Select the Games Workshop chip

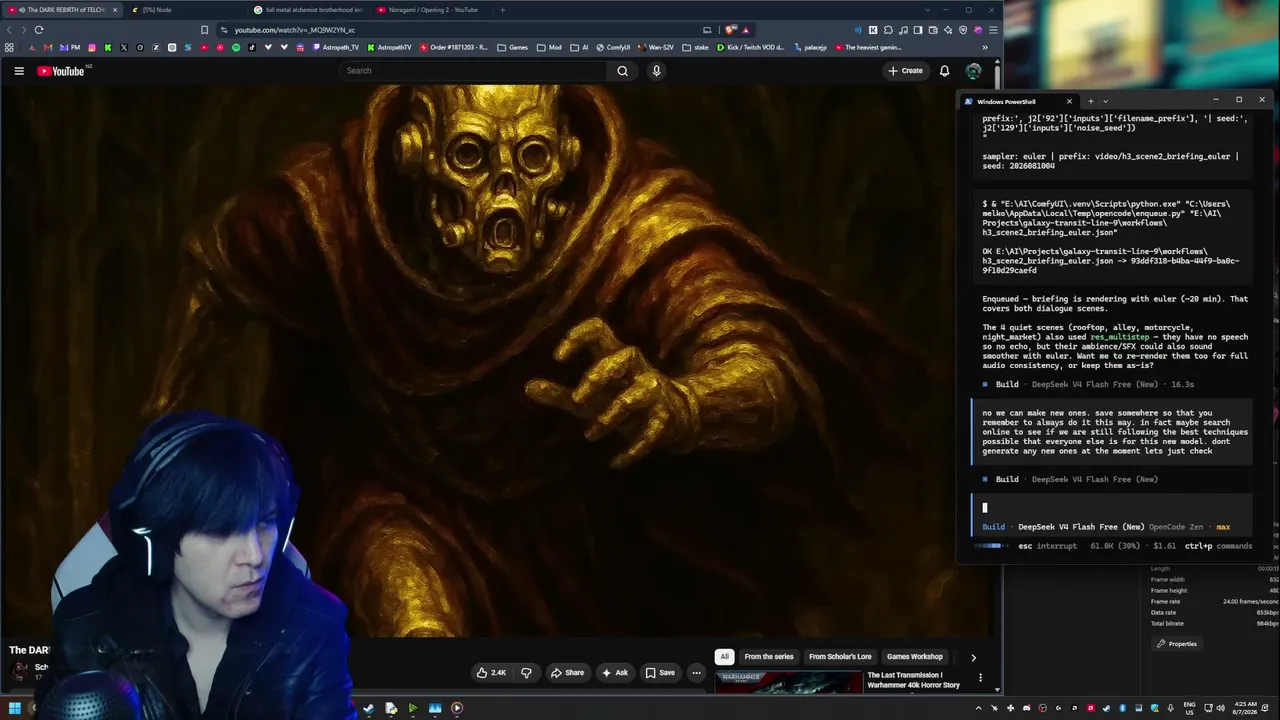[x=914, y=657]
